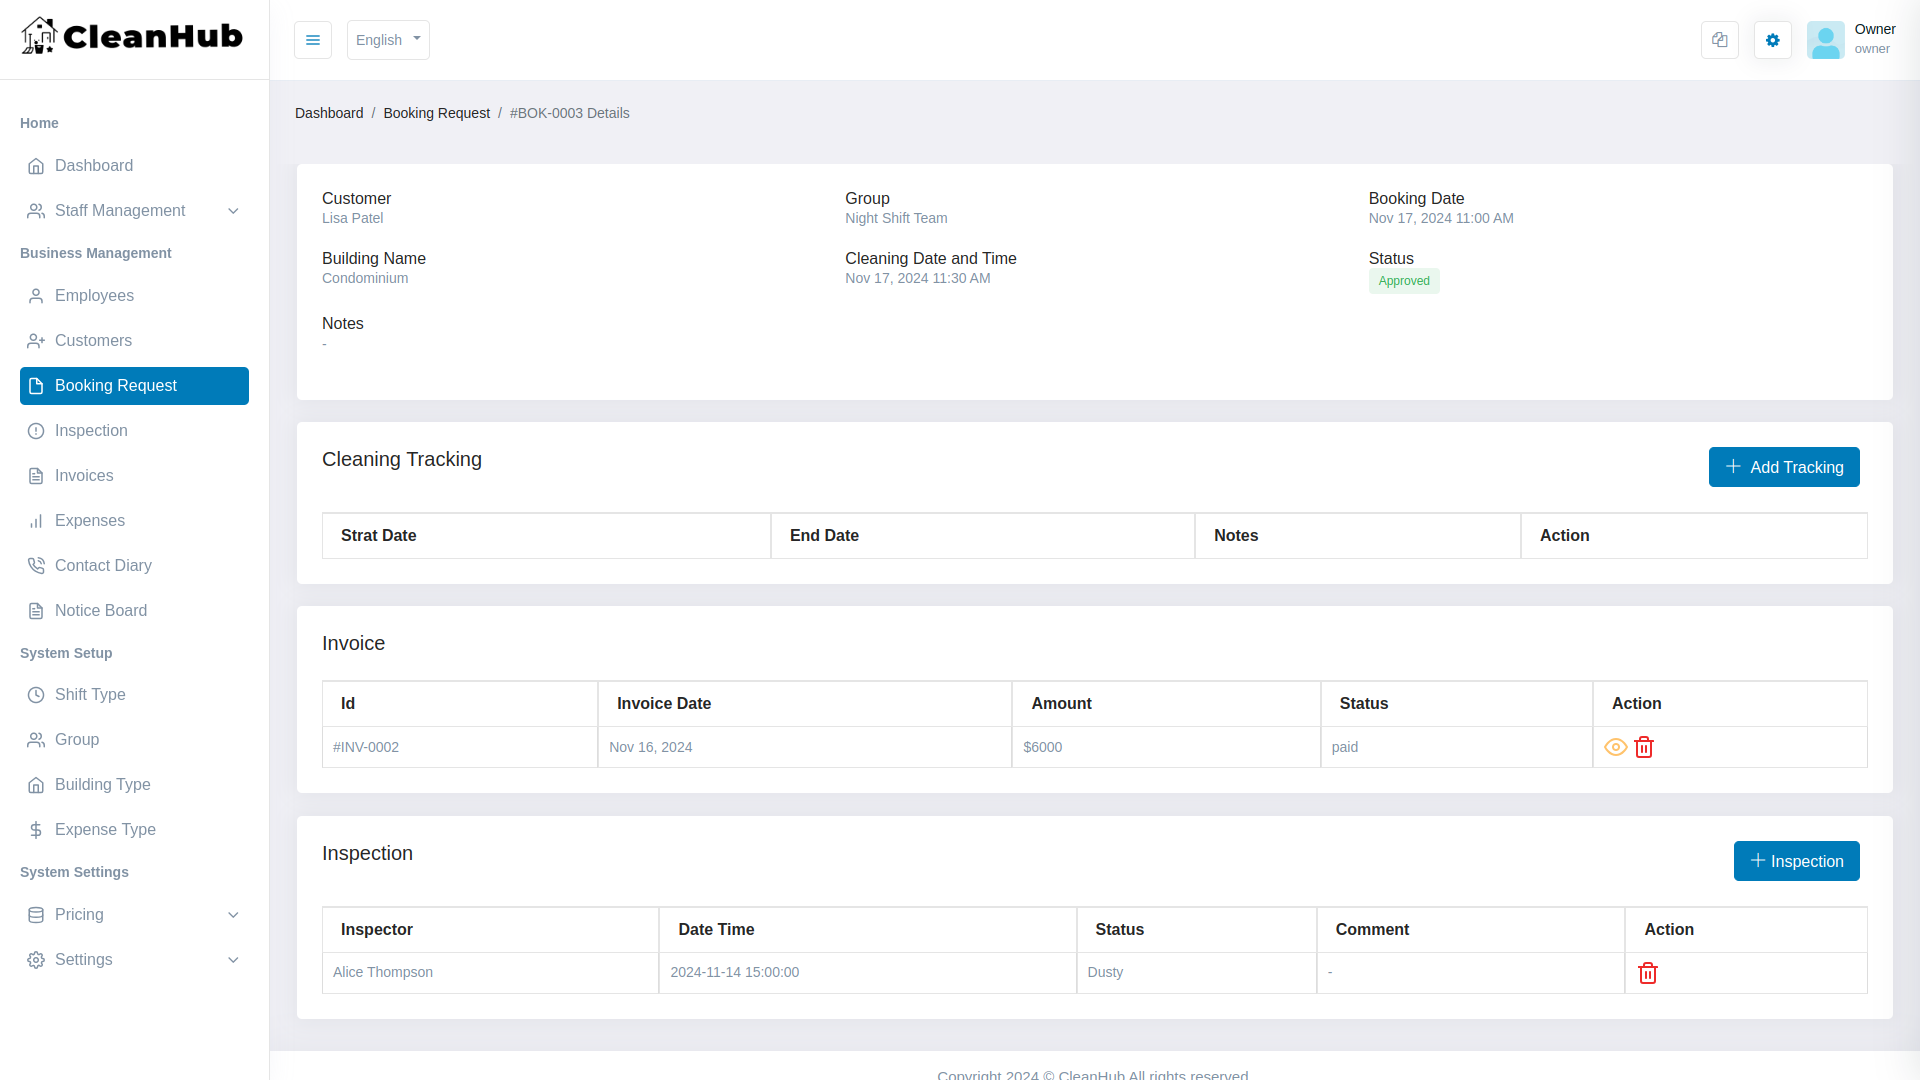
Task: View invoice #INV-0002 with the eye icon
Action: pos(1616,747)
